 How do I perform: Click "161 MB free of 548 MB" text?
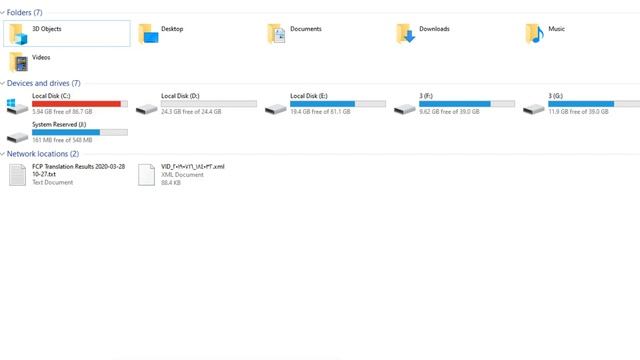(62, 140)
